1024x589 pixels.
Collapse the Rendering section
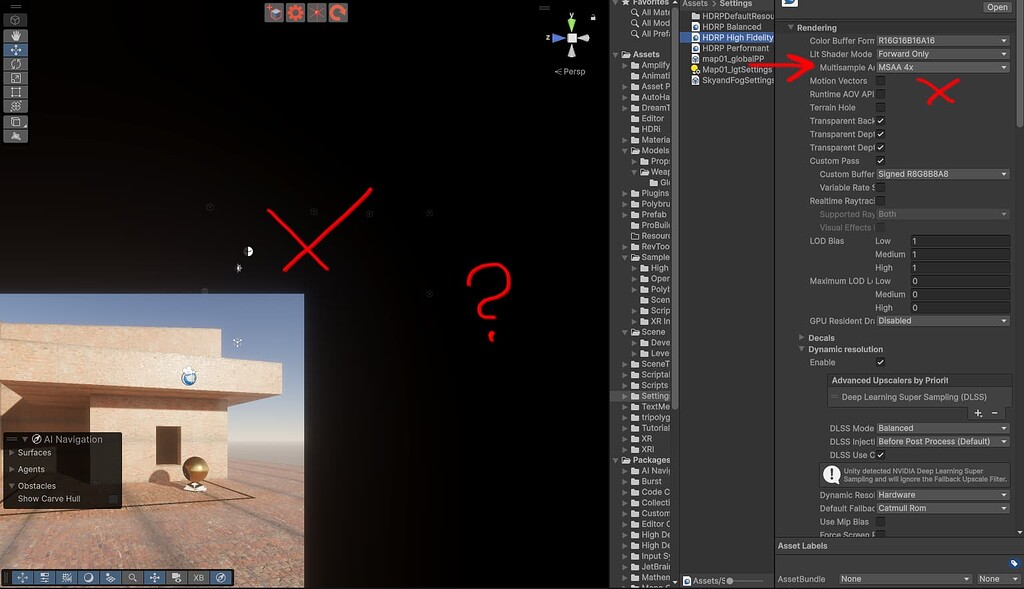tap(793, 27)
